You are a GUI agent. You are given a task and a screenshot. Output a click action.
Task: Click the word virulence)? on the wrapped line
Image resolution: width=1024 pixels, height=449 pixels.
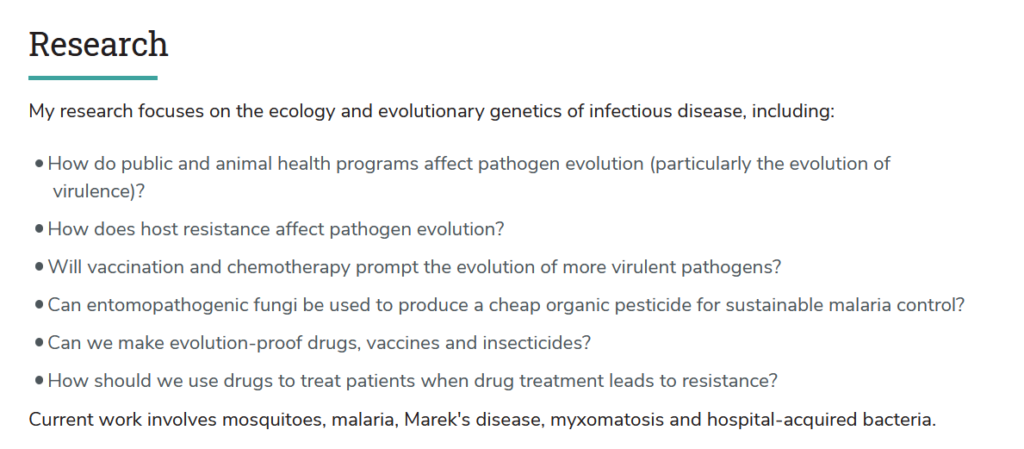tap(99, 192)
